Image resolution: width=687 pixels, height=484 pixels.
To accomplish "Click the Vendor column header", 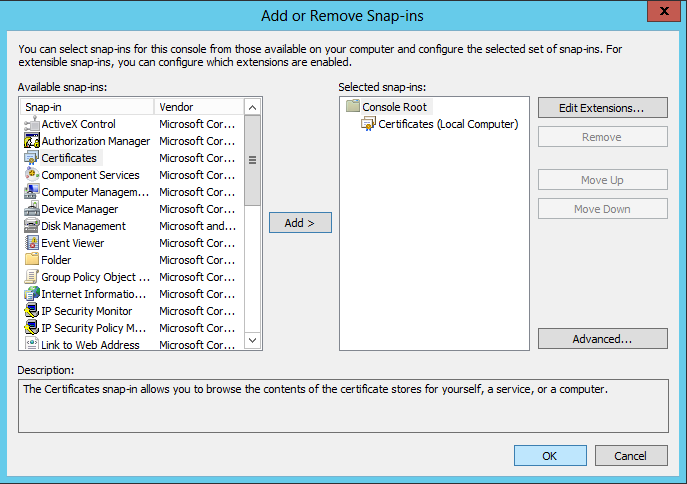I will [x=198, y=107].
